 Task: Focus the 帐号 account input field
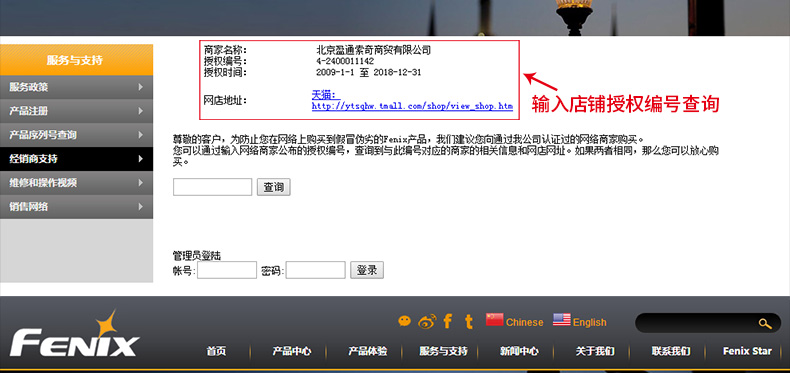[227, 270]
